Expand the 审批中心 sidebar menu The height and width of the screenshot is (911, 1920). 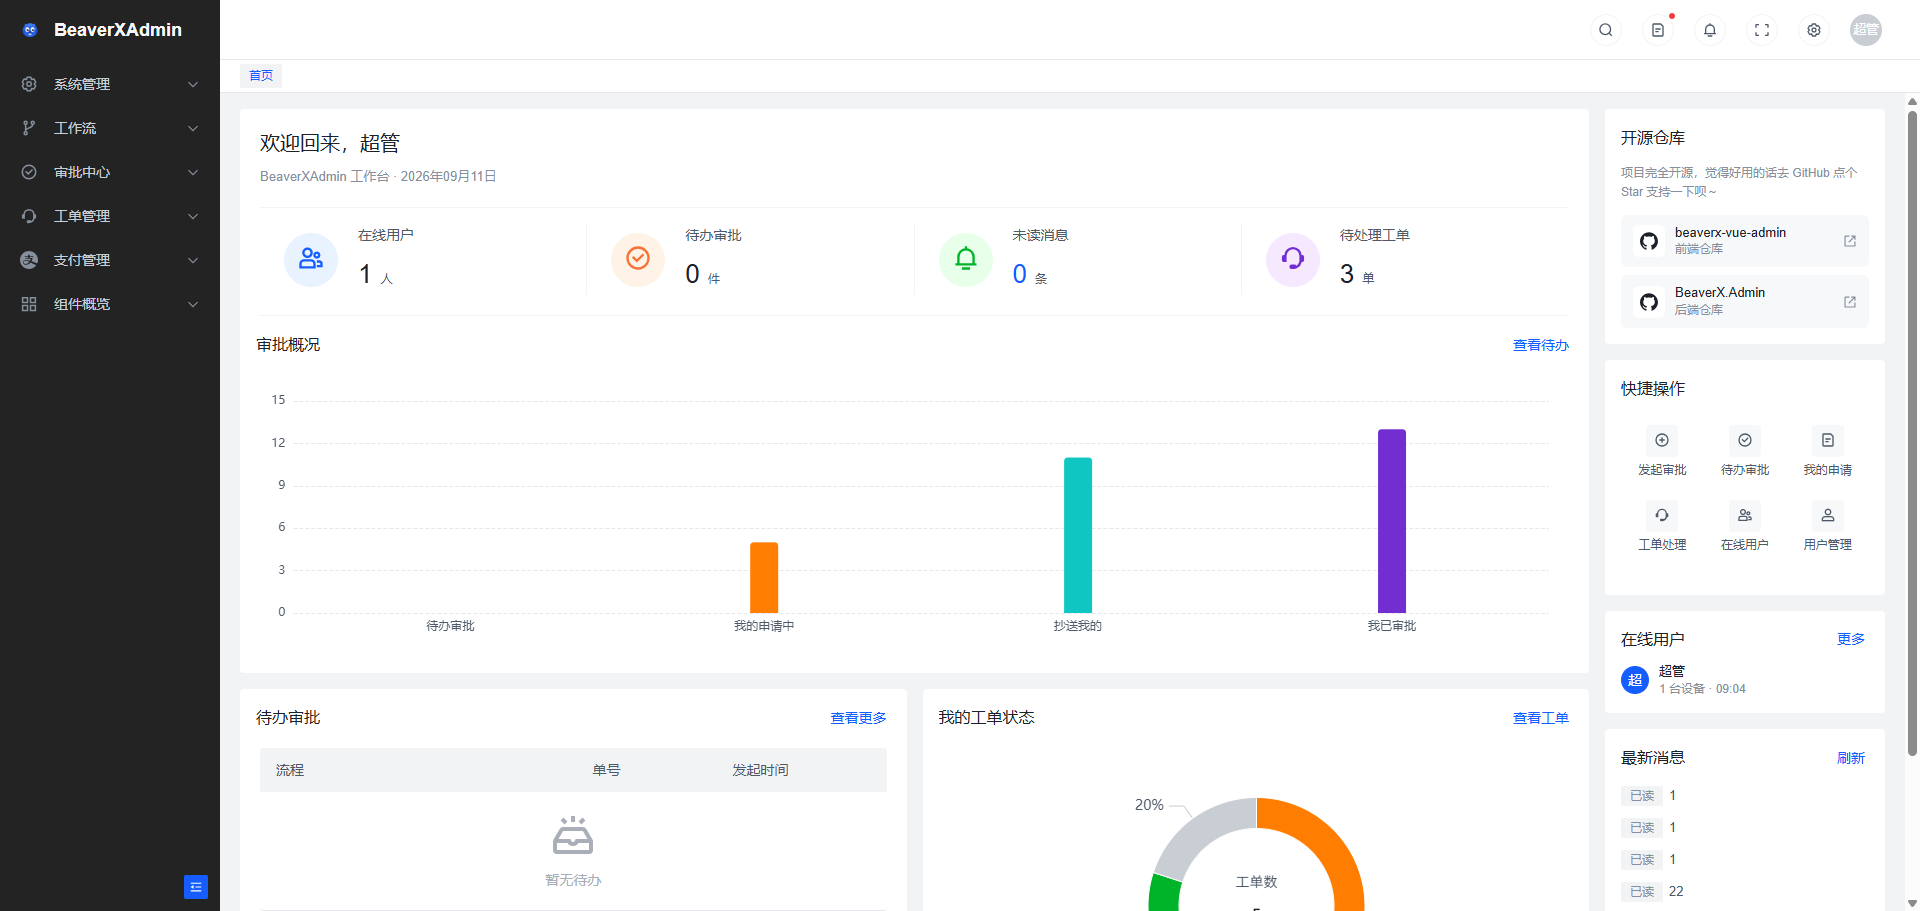110,172
